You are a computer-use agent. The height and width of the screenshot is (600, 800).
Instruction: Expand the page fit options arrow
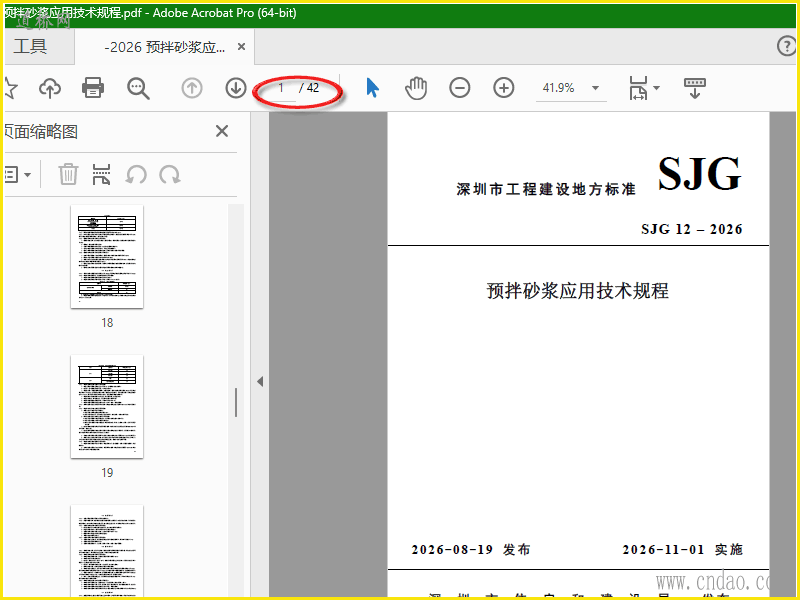pos(657,88)
